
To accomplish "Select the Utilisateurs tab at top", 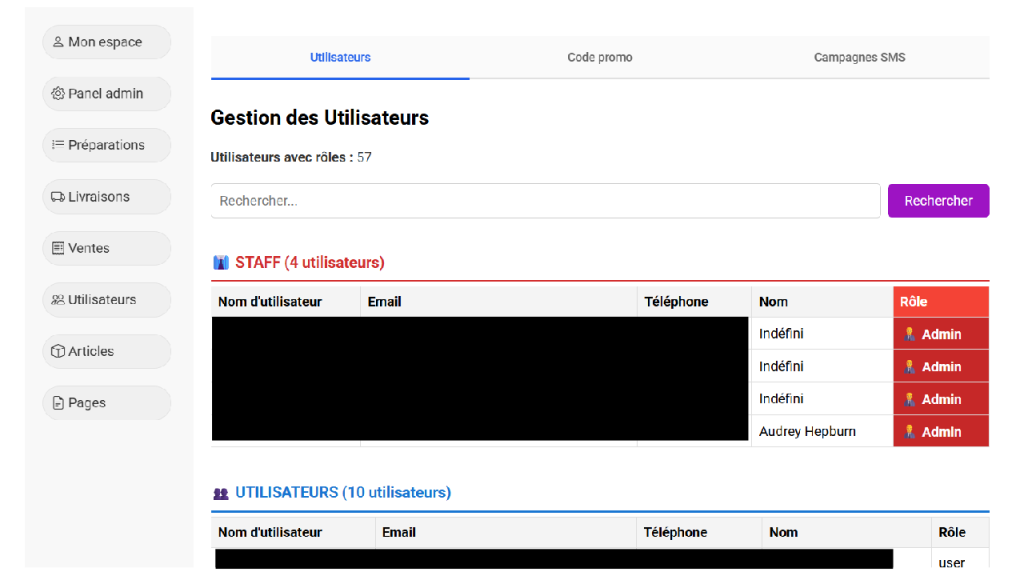I will 340,58.
